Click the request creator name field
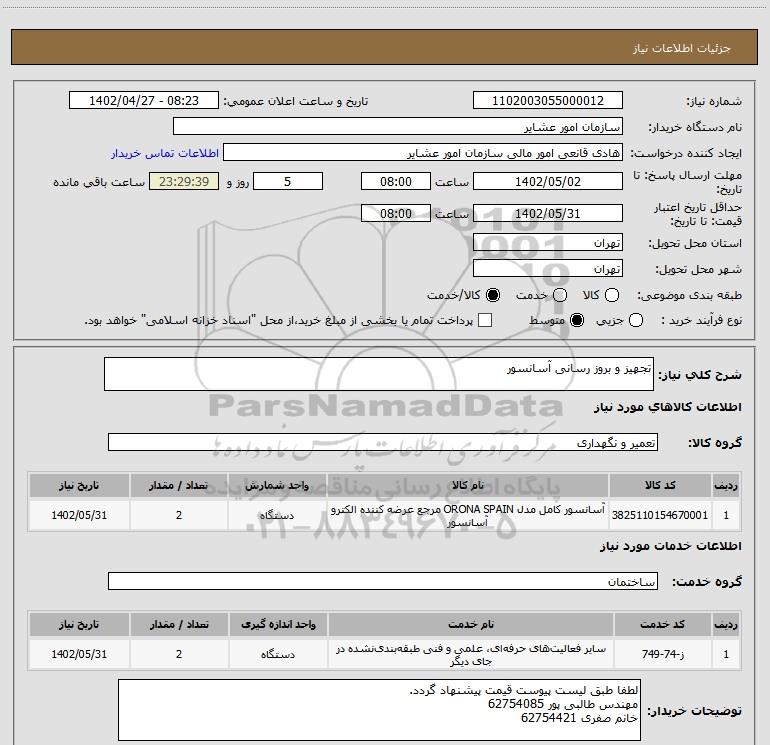The height and width of the screenshot is (745, 770). (x=423, y=153)
